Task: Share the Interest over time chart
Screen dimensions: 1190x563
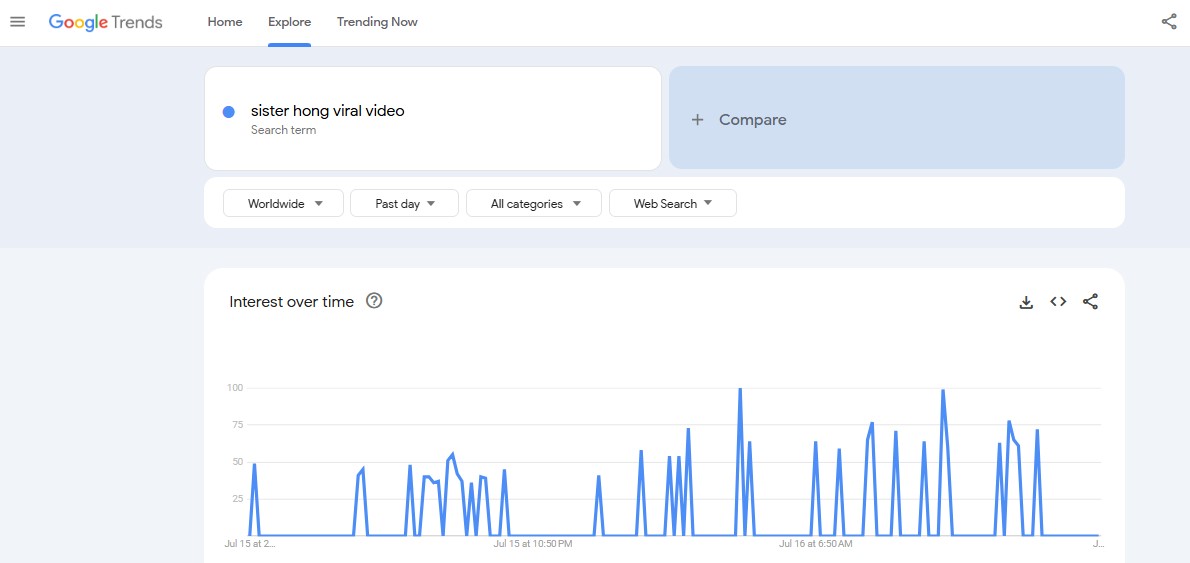Action: pyautogui.click(x=1090, y=302)
